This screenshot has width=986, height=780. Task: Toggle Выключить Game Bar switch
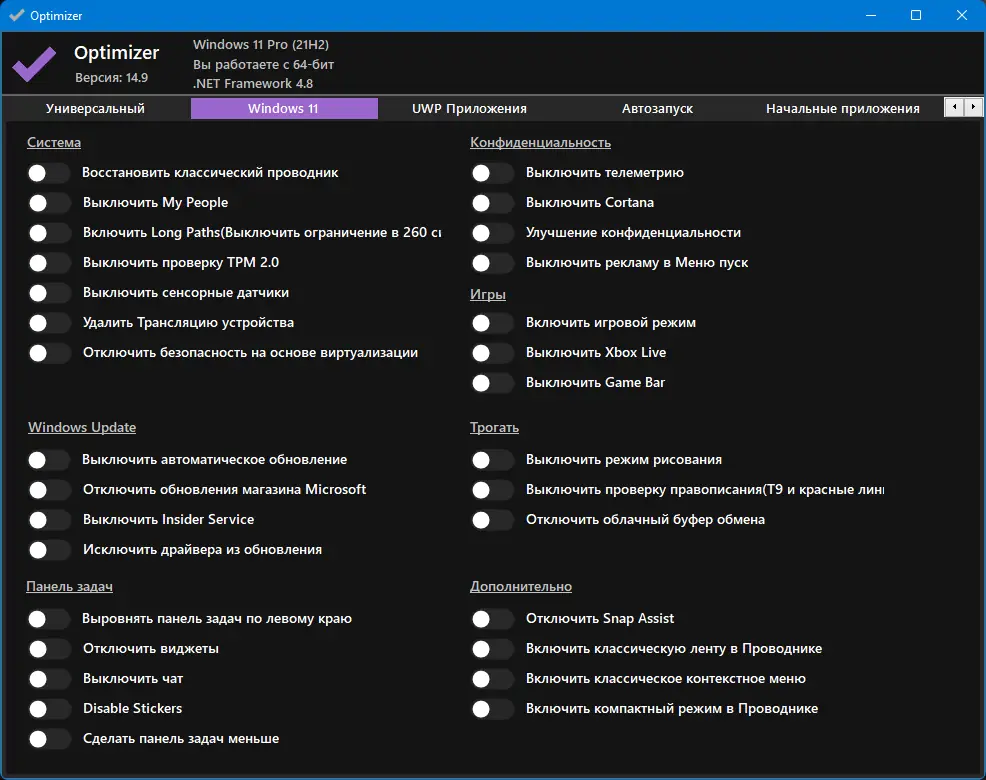(492, 382)
